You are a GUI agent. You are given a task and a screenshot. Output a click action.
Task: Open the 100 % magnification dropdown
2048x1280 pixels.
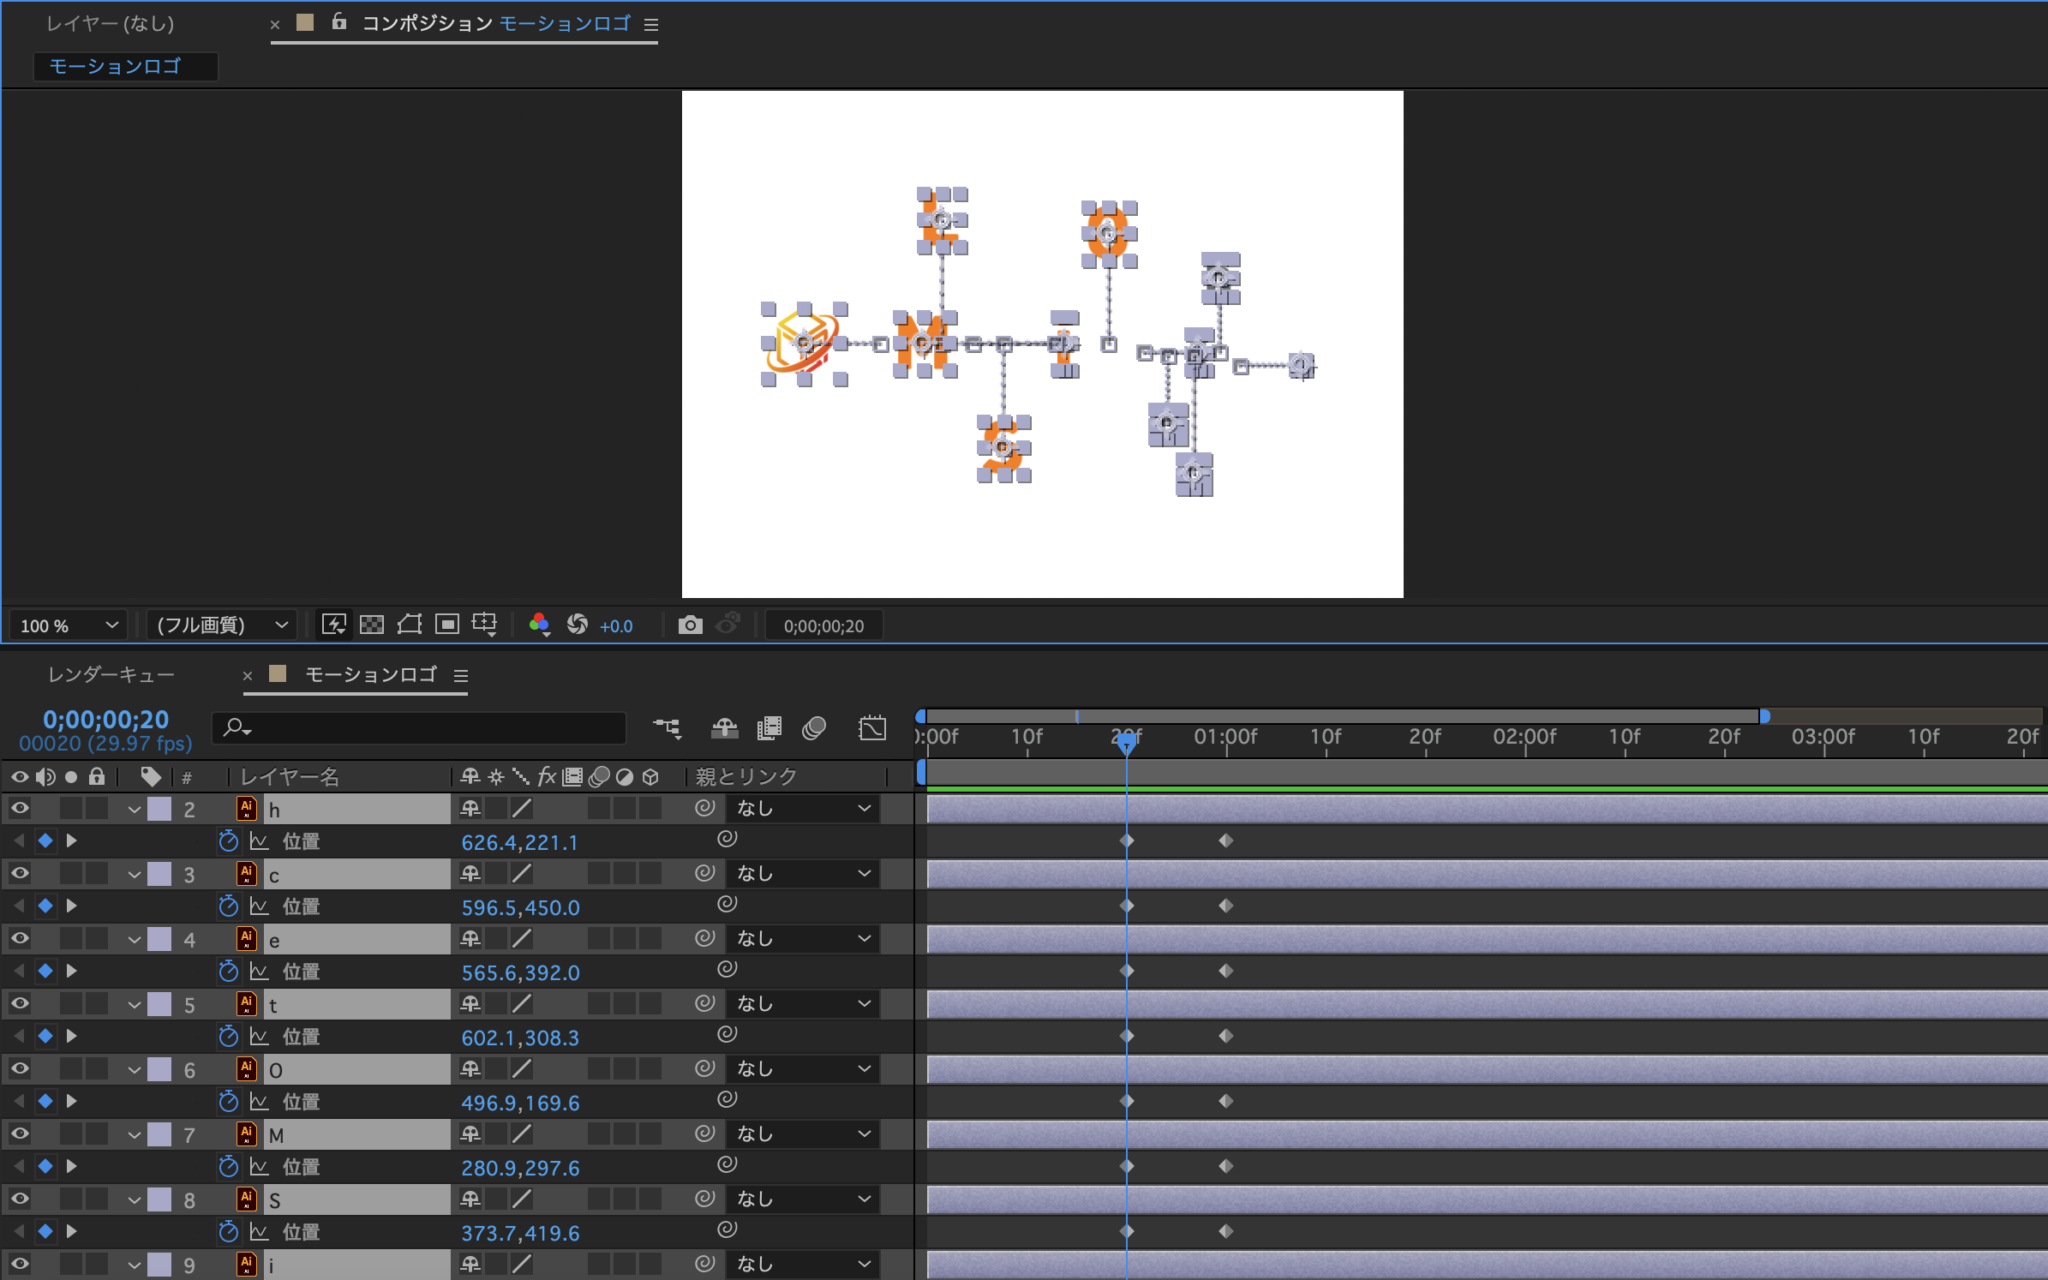(68, 625)
